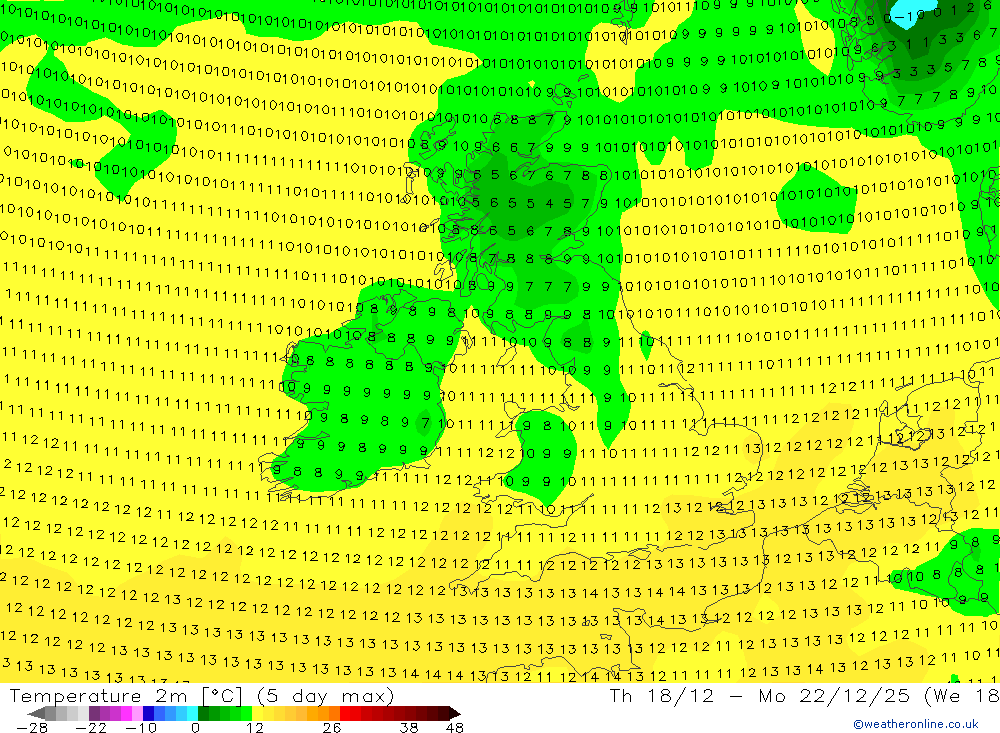Viewport: 1000px width, 733px height.
Task: Click the -22 label on the temperature scale
Action: 91,727
